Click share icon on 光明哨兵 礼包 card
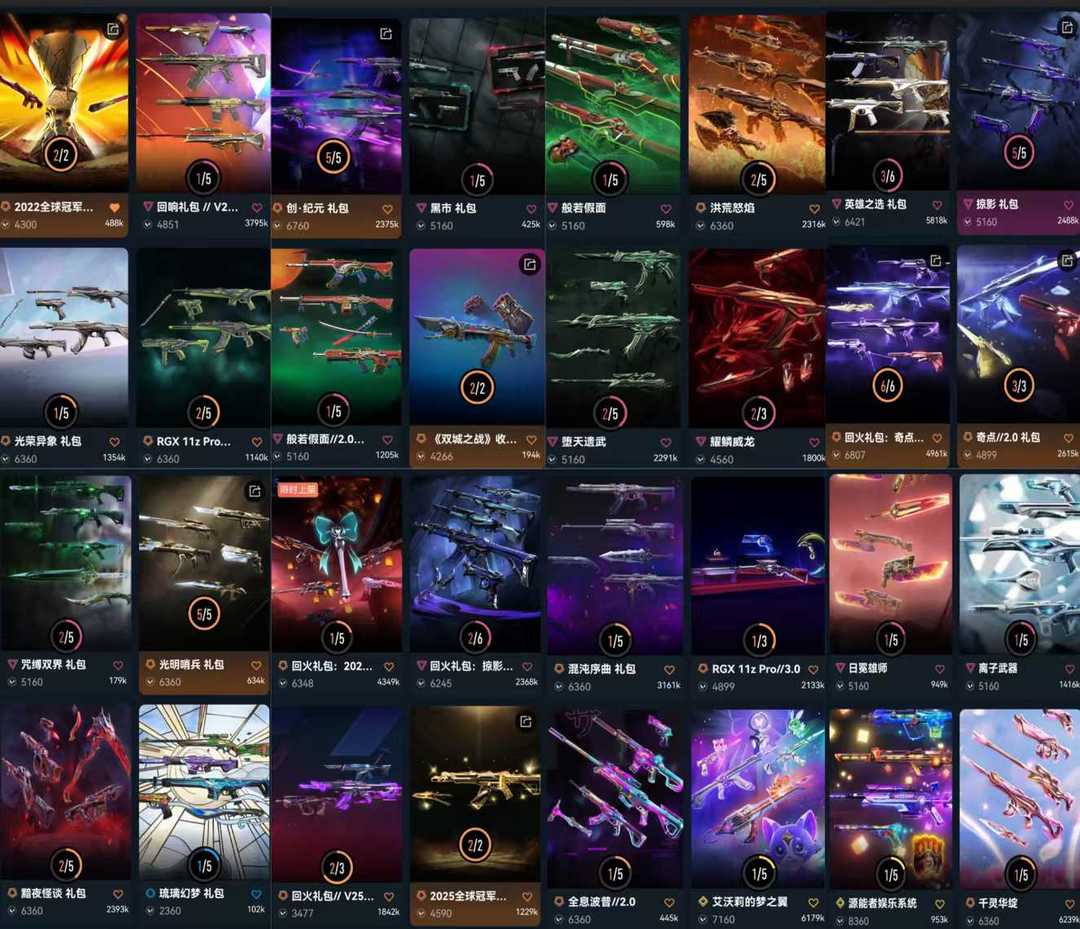This screenshot has width=1080, height=929. [254, 490]
